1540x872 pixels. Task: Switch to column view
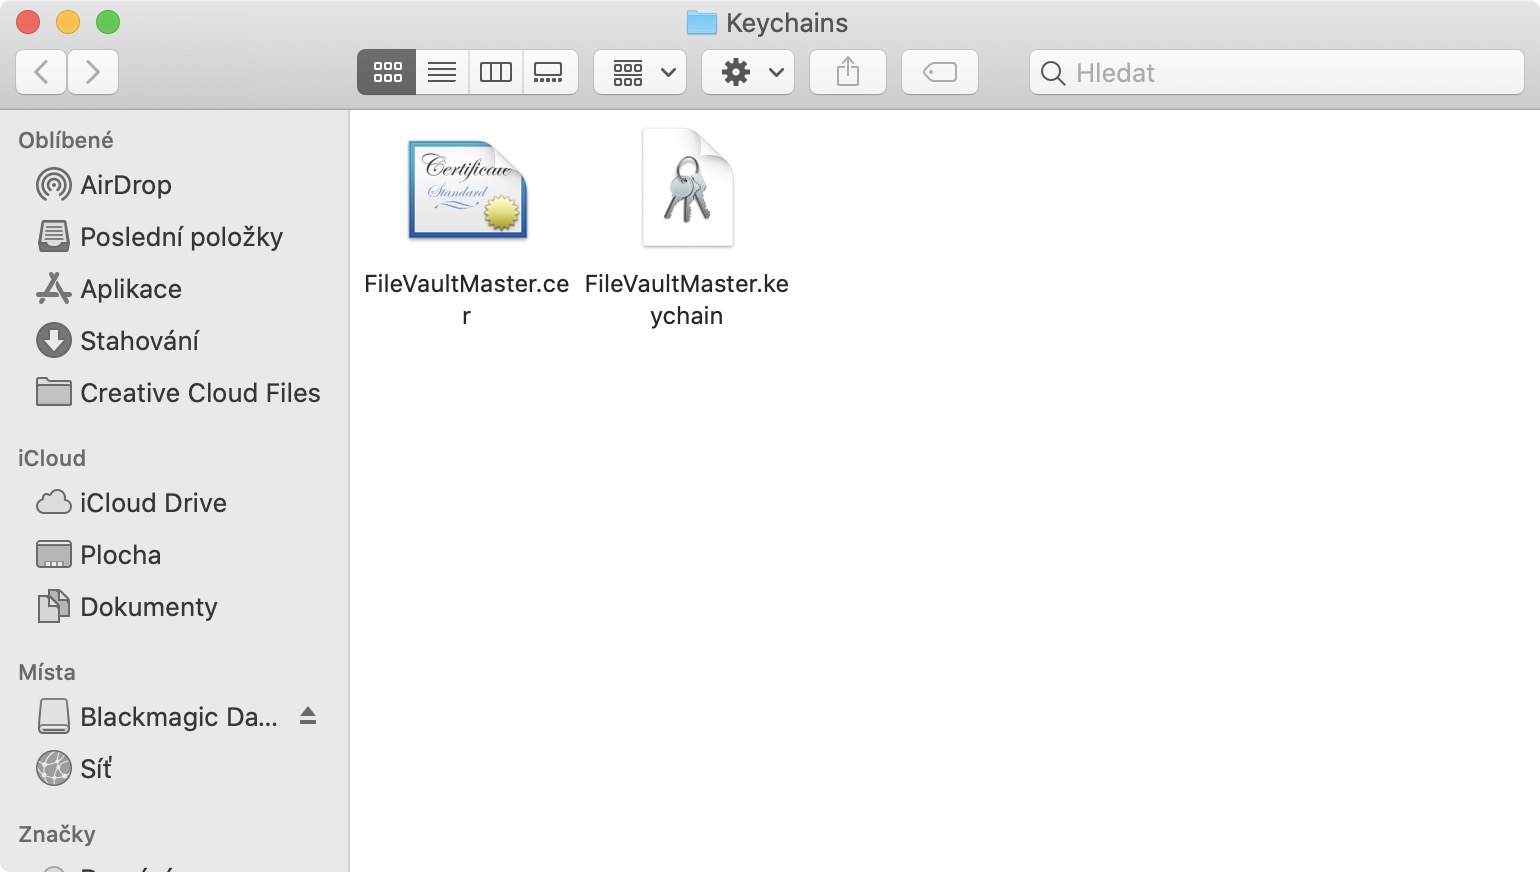tap(496, 72)
